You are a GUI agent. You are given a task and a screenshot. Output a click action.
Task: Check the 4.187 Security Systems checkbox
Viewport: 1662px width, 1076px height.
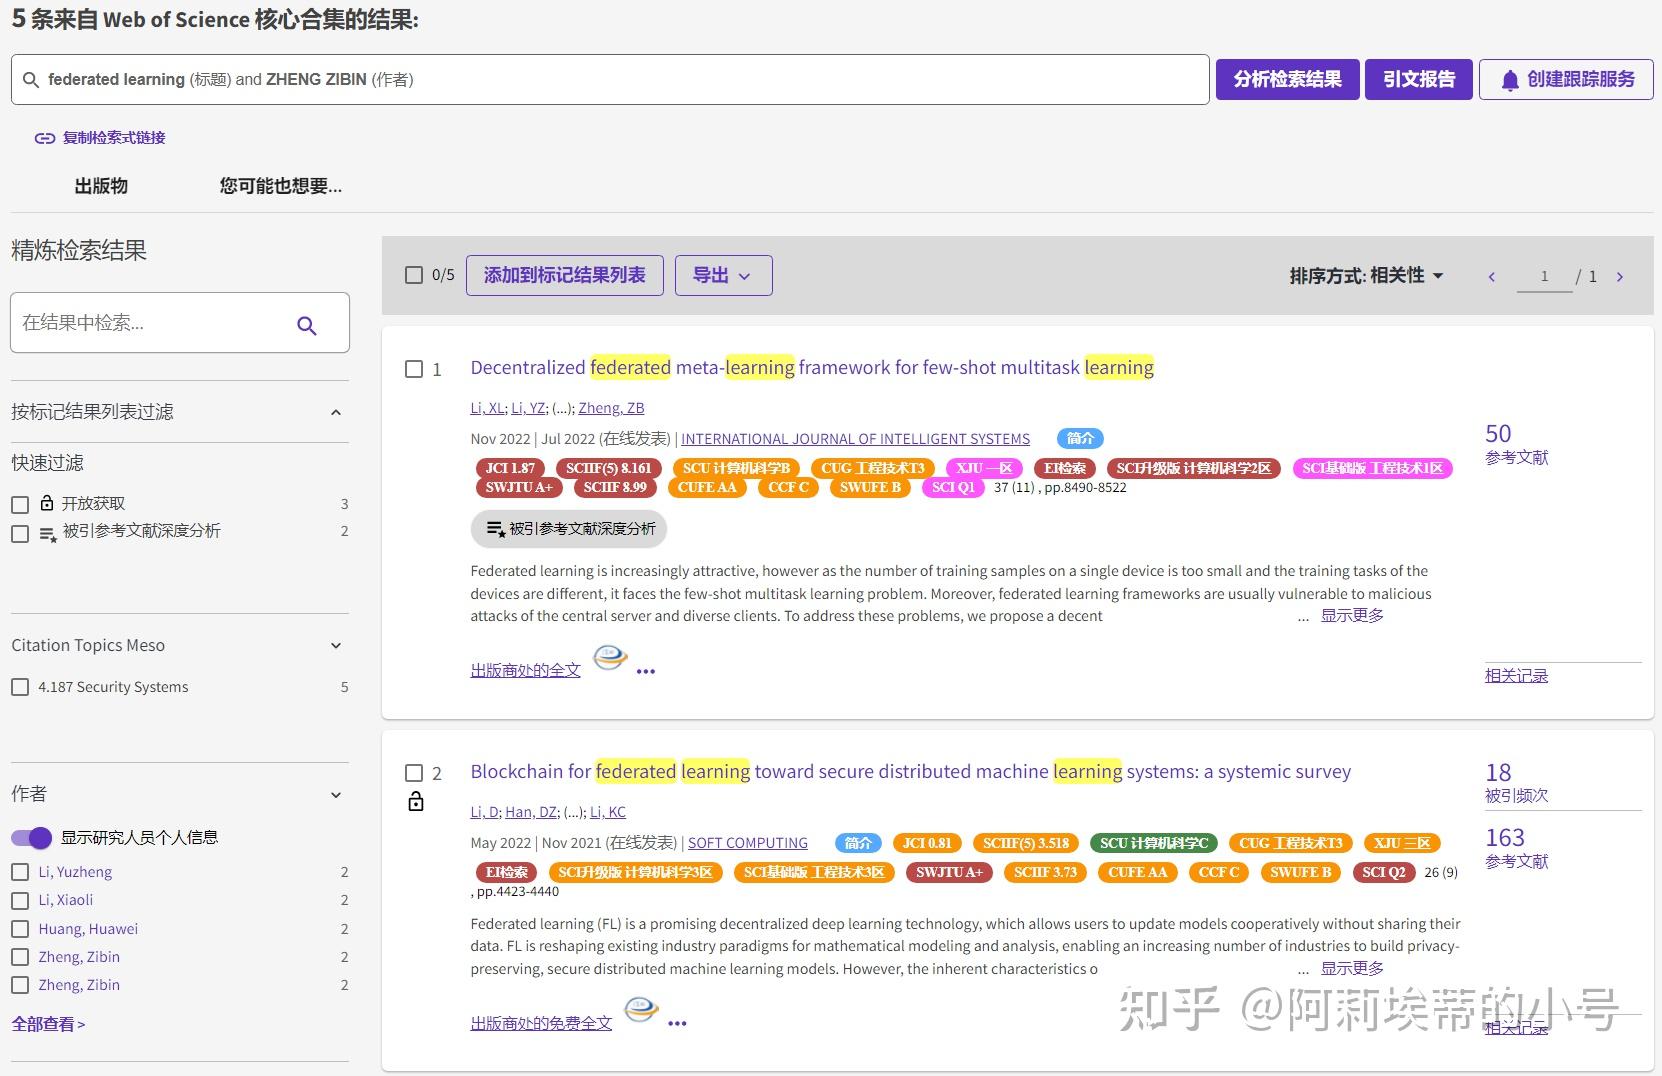[20, 687]
